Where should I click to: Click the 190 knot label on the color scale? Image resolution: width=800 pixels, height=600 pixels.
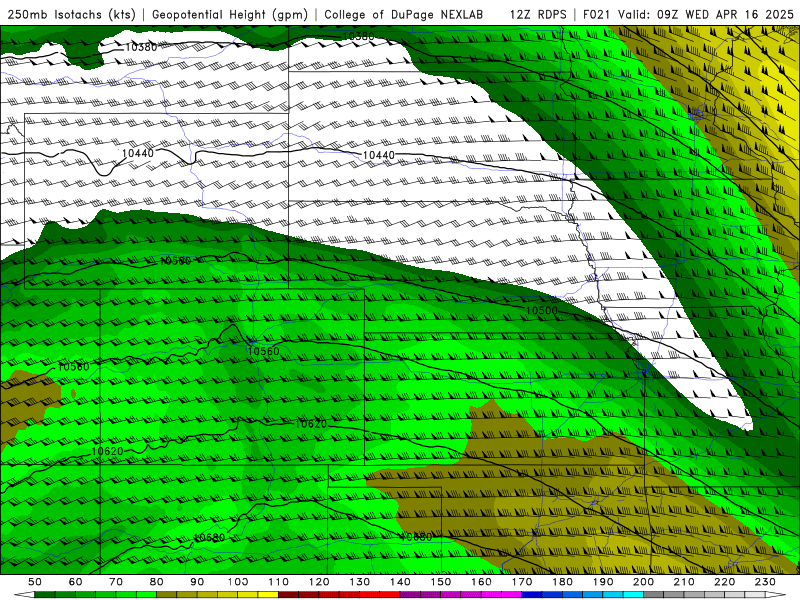tap(603, 582)
